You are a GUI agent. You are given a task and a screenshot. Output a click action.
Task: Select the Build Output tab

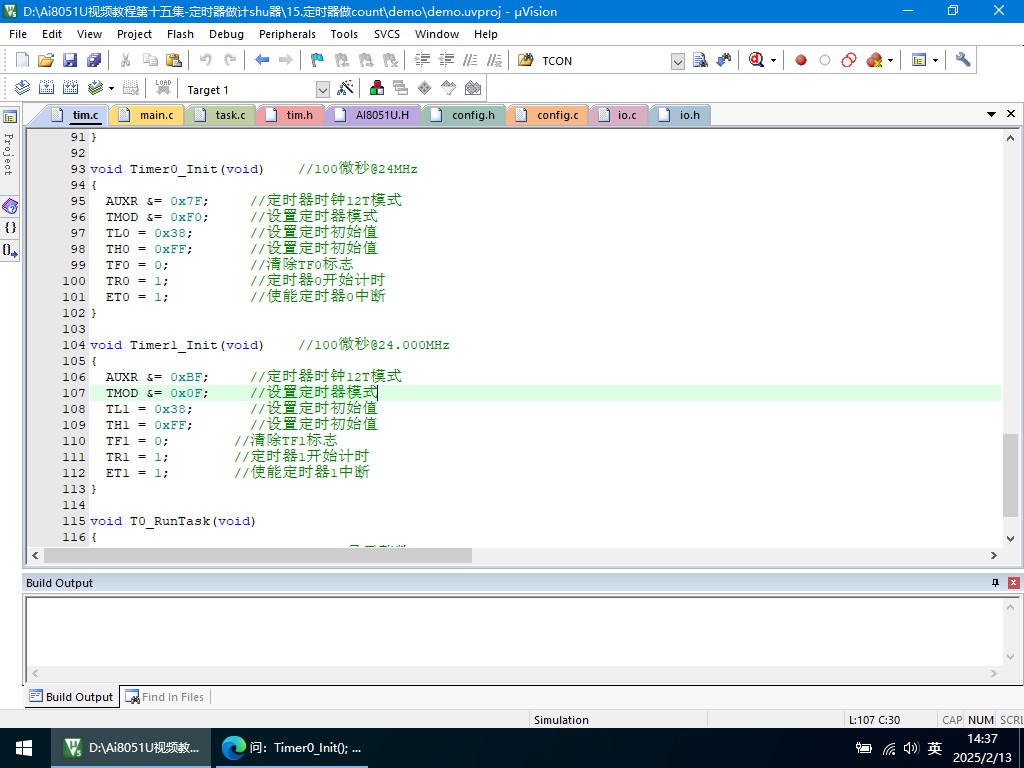click(x=71, y=697)
